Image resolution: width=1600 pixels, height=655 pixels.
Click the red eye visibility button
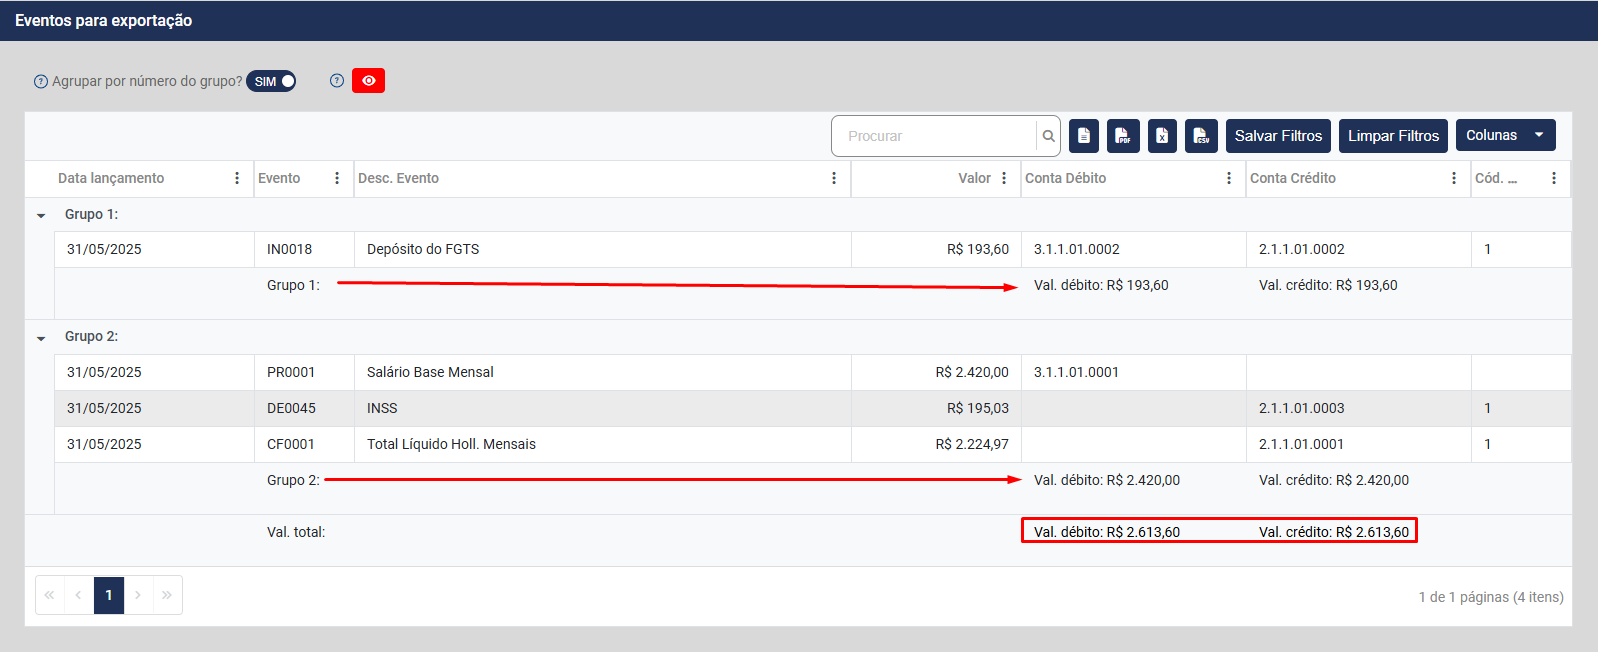click(368, 81)
